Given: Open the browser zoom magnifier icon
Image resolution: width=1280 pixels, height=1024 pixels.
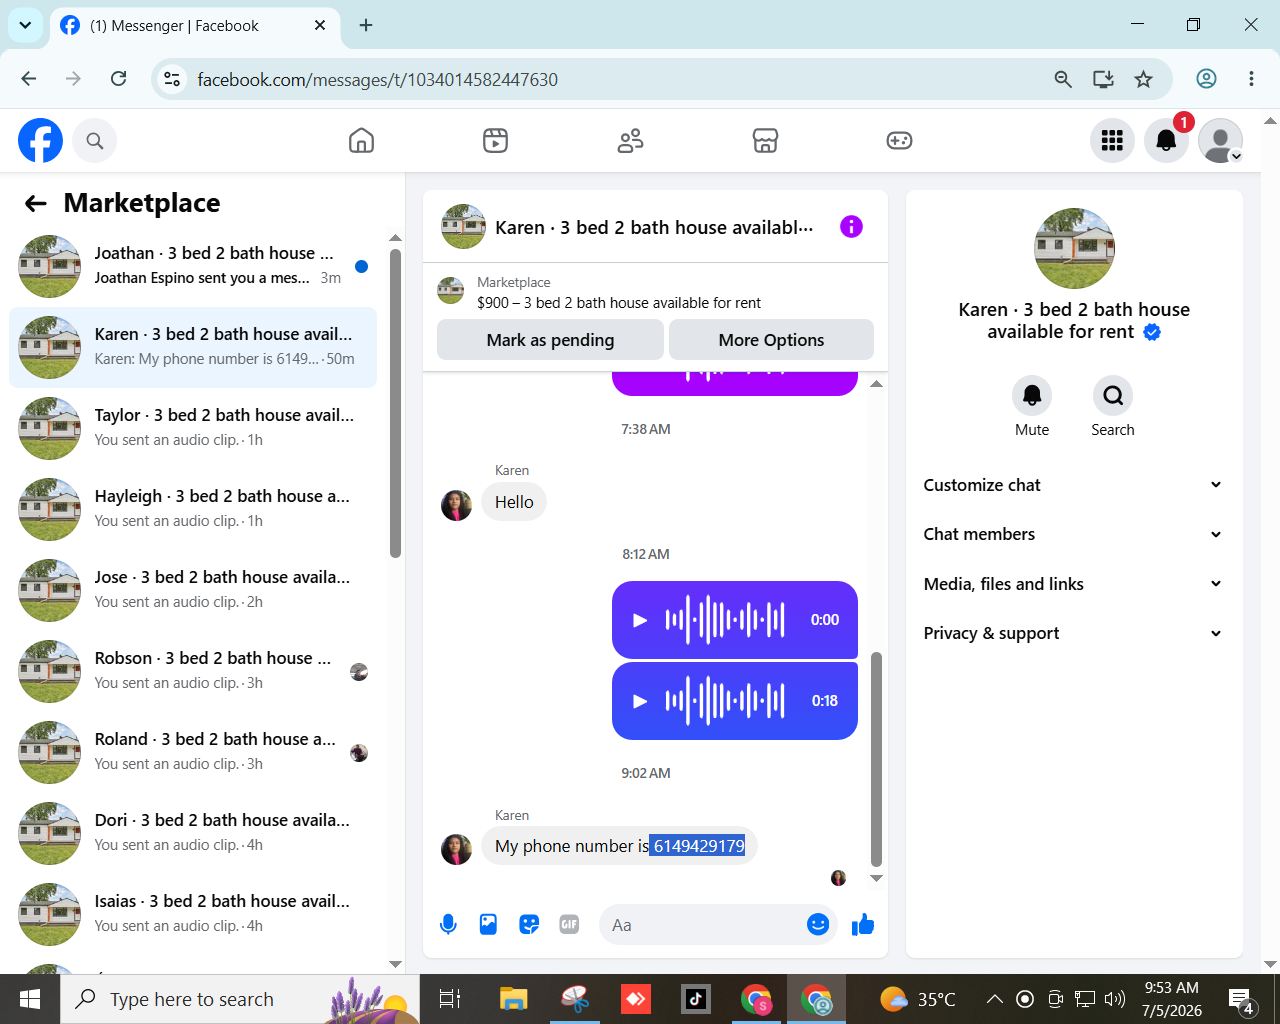Looking at the screenshot, I should [1063, 79].
